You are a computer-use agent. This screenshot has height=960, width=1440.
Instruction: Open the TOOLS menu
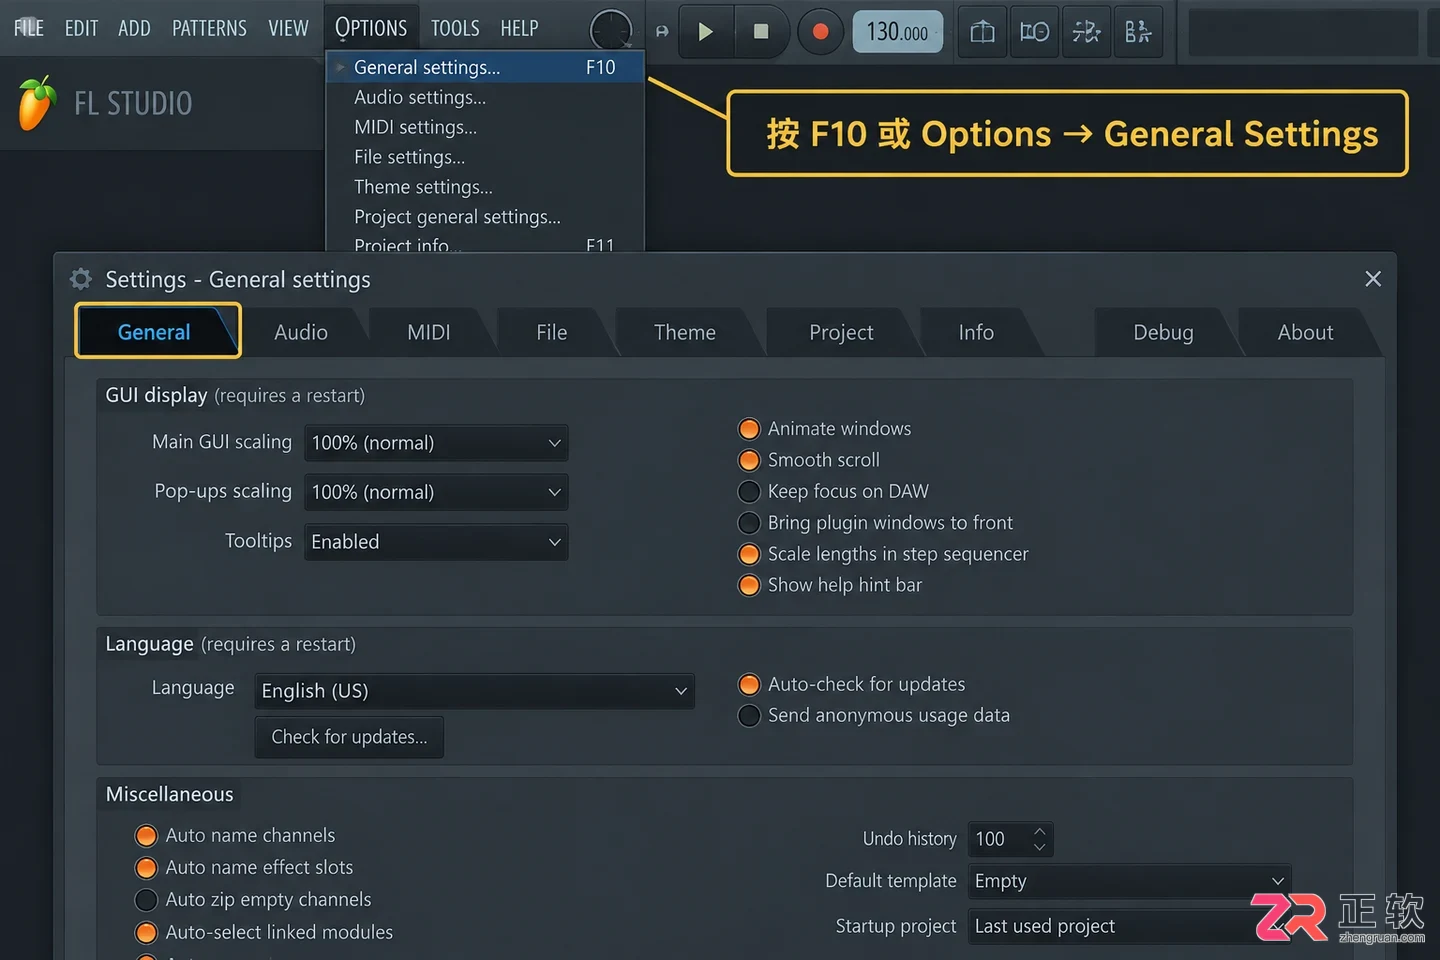click(455, 28)
